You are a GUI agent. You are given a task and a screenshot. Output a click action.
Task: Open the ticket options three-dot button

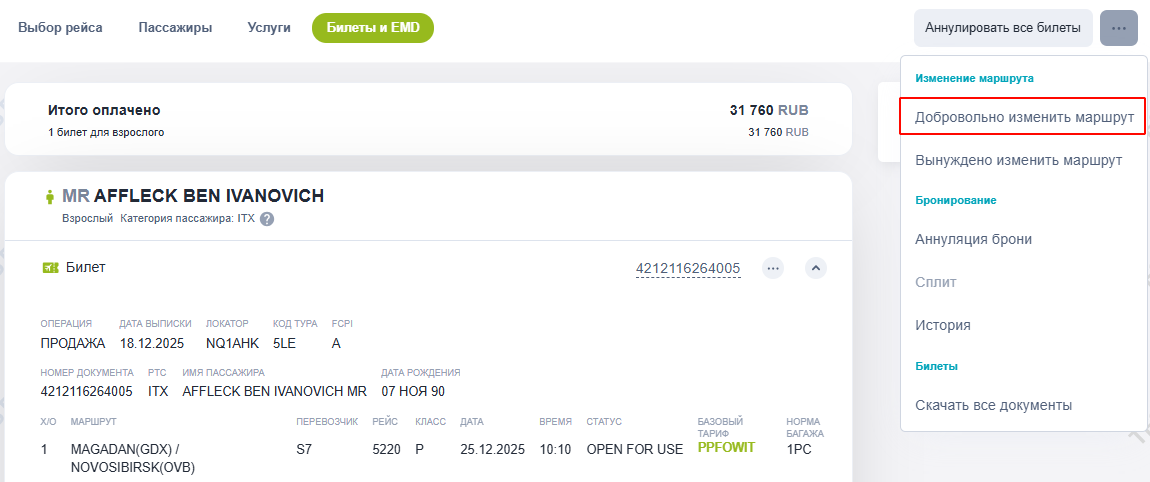tap(773, 268)
